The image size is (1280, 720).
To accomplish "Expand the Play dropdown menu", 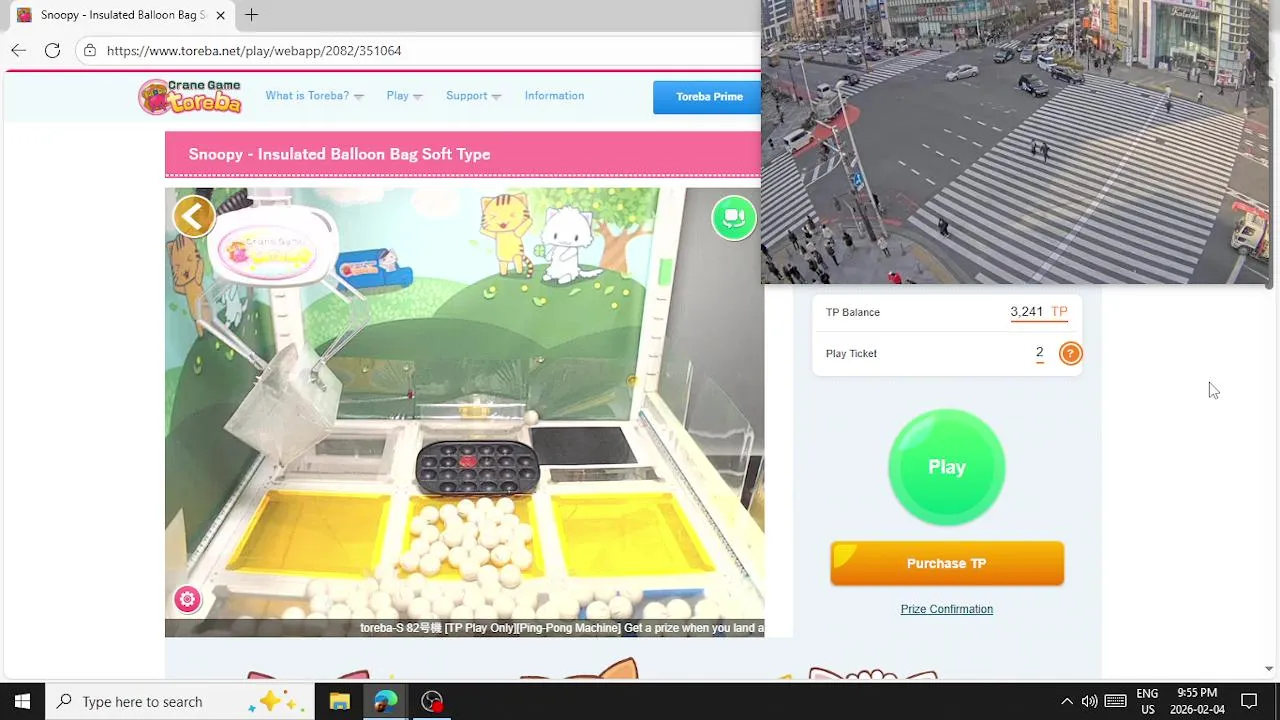I will (404, 96).
